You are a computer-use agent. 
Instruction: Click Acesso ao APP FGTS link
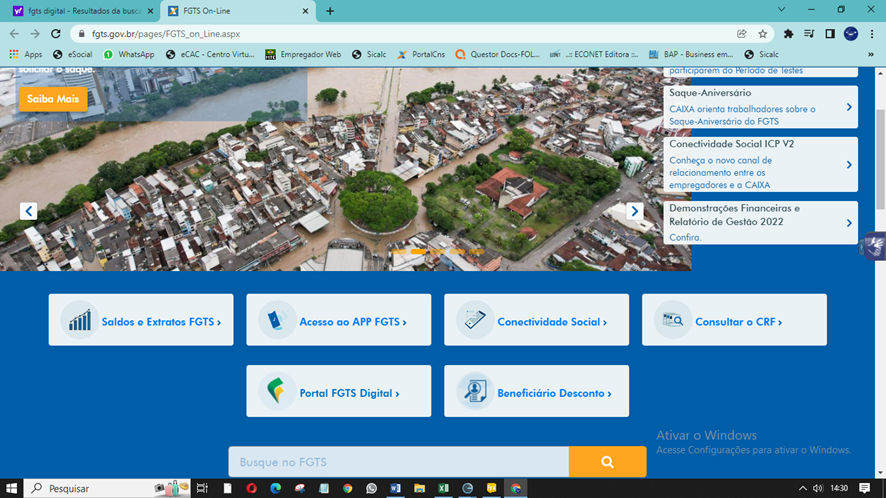point(338,321)
